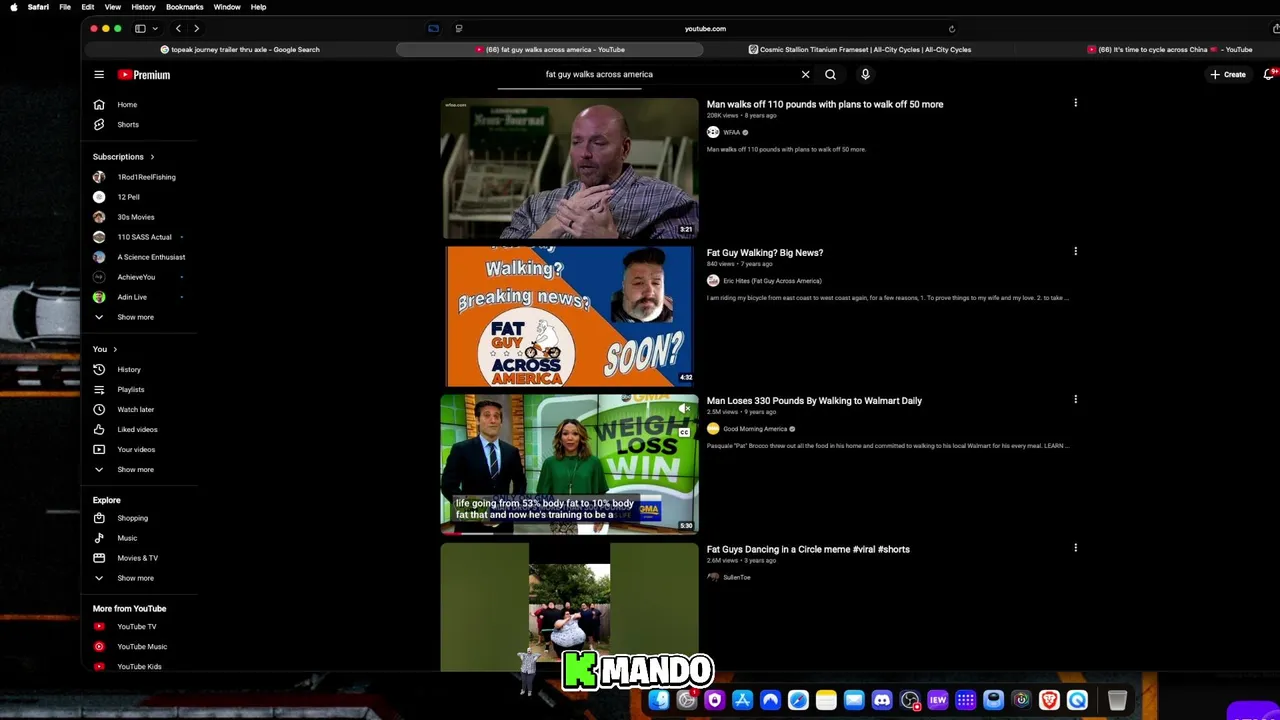Click the youtube.com address field
The height and width of the screenshot is (720, 1280).
(x=705, y=29)
